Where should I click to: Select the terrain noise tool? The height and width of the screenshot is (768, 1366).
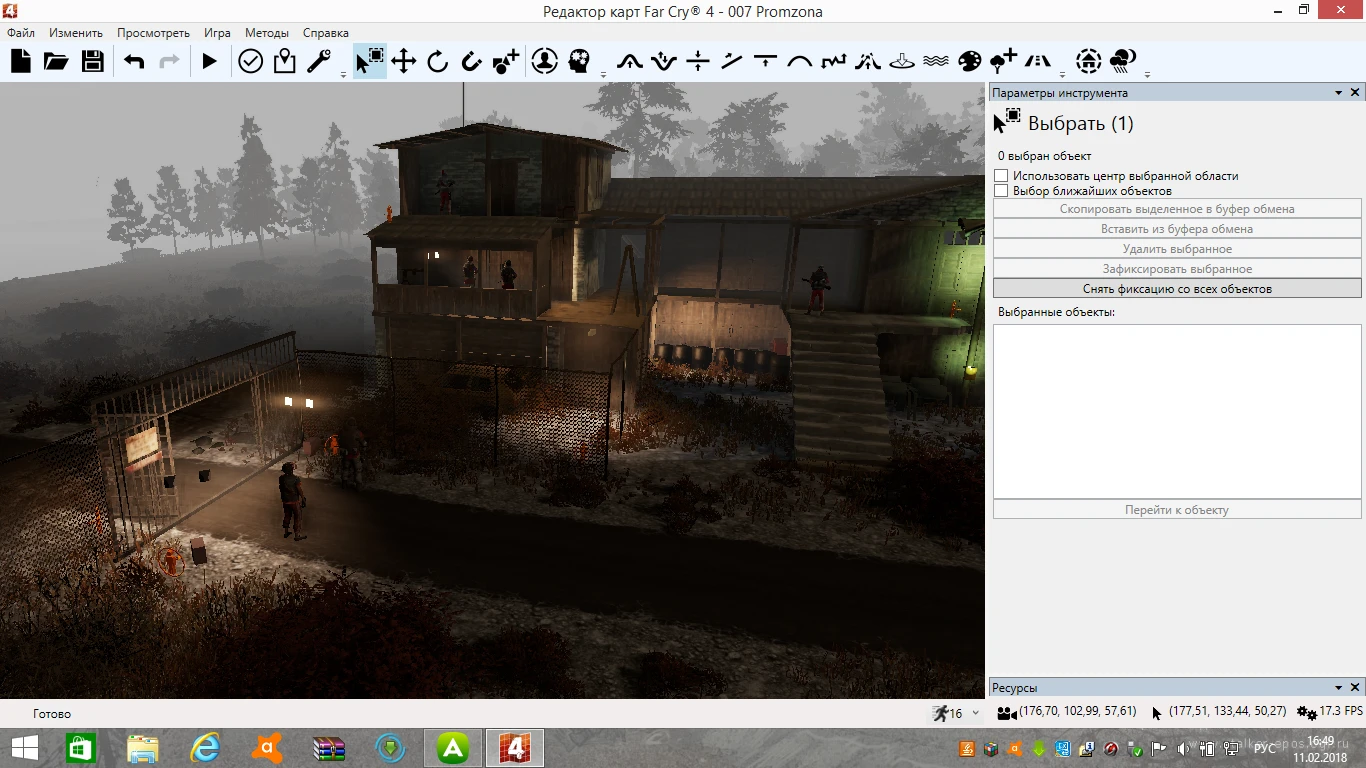point(834,62)
